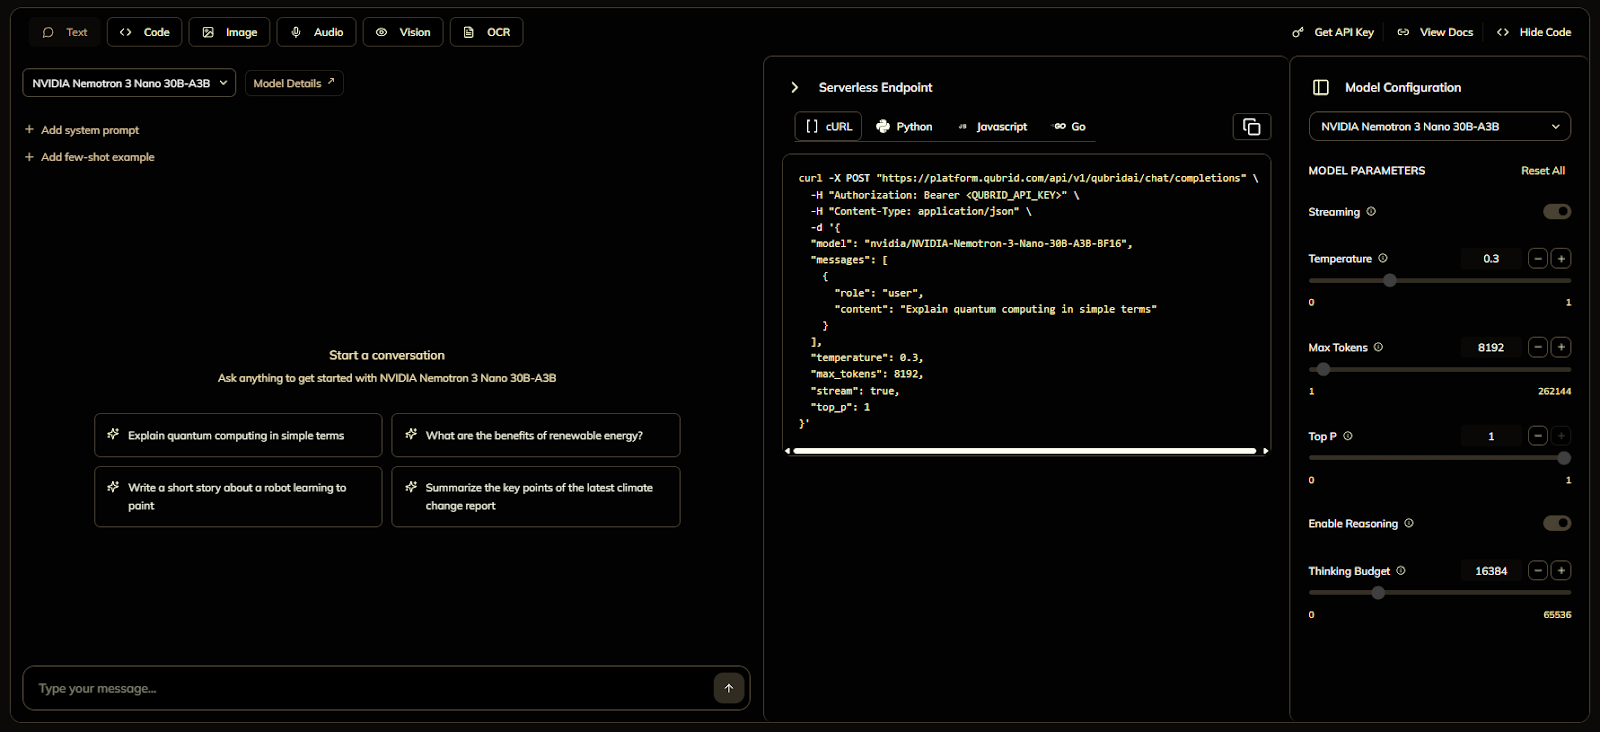Click the info icon next to Thinking Budget
This screenshot has width=1600, height=732.
1401,571
